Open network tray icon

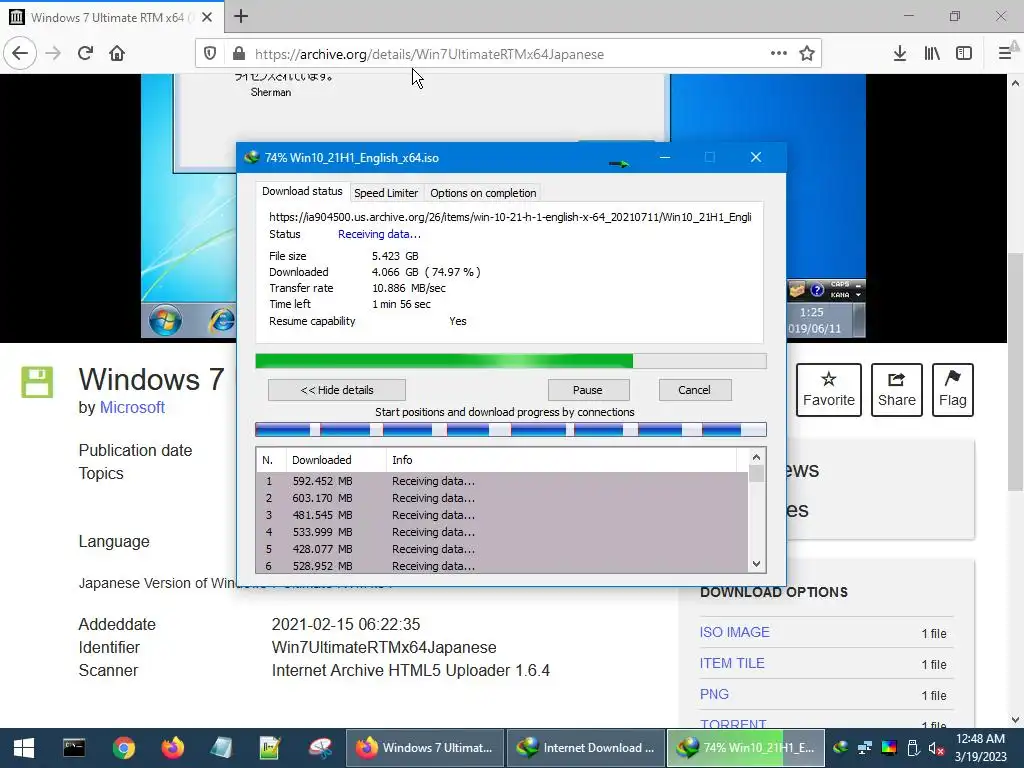[865, 748]
